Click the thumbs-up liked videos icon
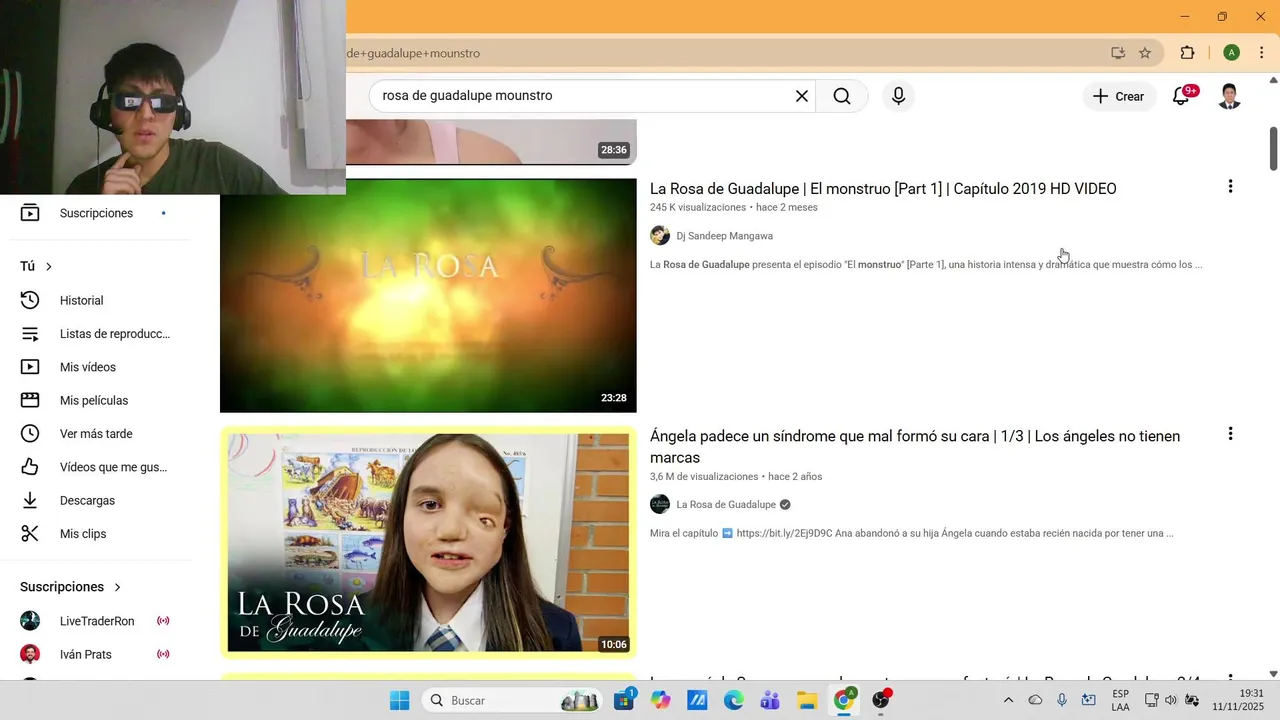Viewport: 1280px width, 720px height. pyautogui.click(x=30, y=467)
